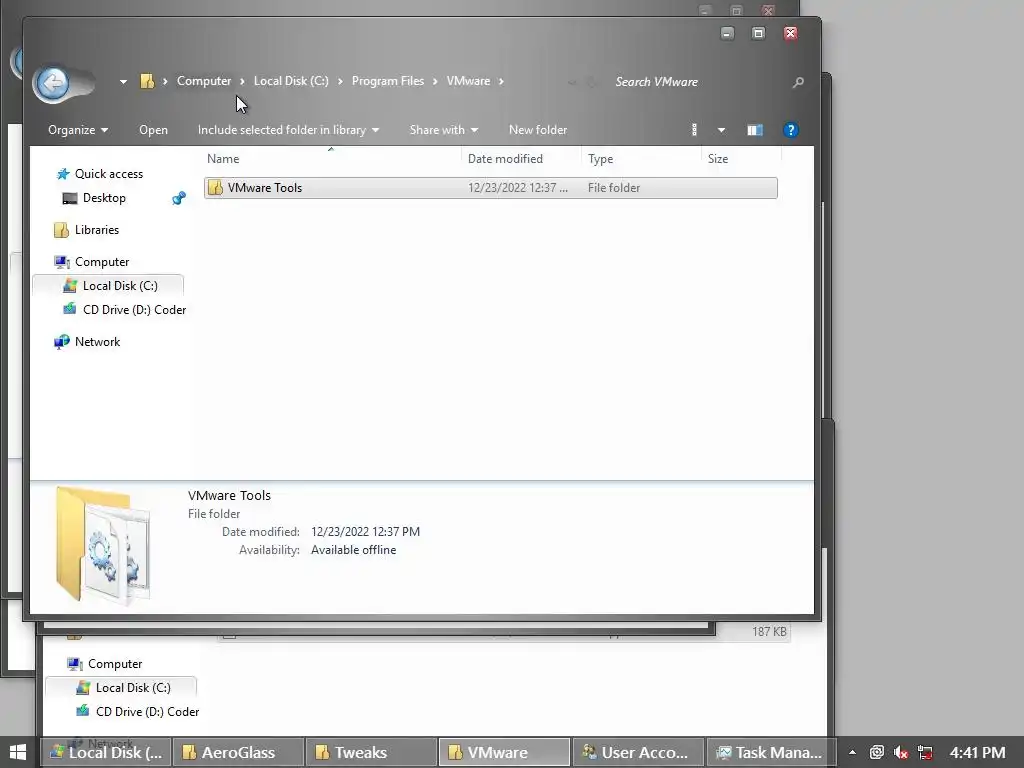Open Help with the blue question icon
The image size is (1024, 768).
(790, 130)
